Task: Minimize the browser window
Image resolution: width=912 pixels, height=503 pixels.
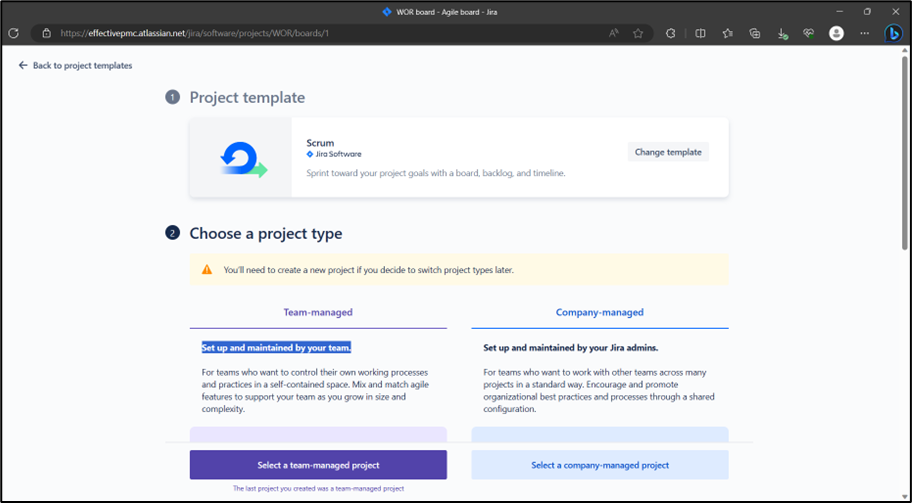Action: (839, 12)
